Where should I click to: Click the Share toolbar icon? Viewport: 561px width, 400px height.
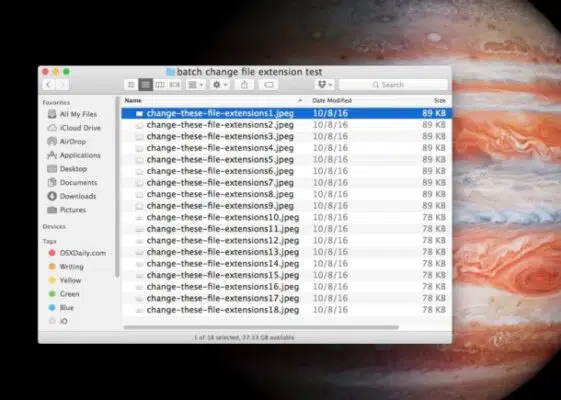244,85
